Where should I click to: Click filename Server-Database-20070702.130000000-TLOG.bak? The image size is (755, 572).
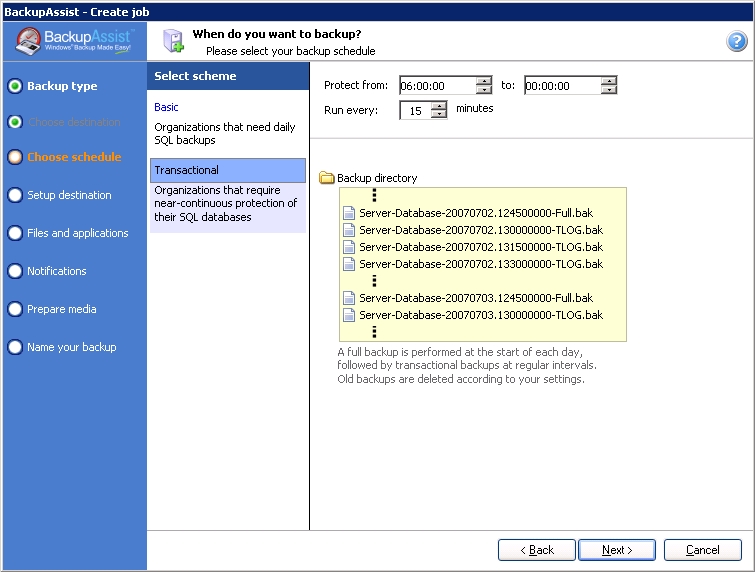coord(481,230)
